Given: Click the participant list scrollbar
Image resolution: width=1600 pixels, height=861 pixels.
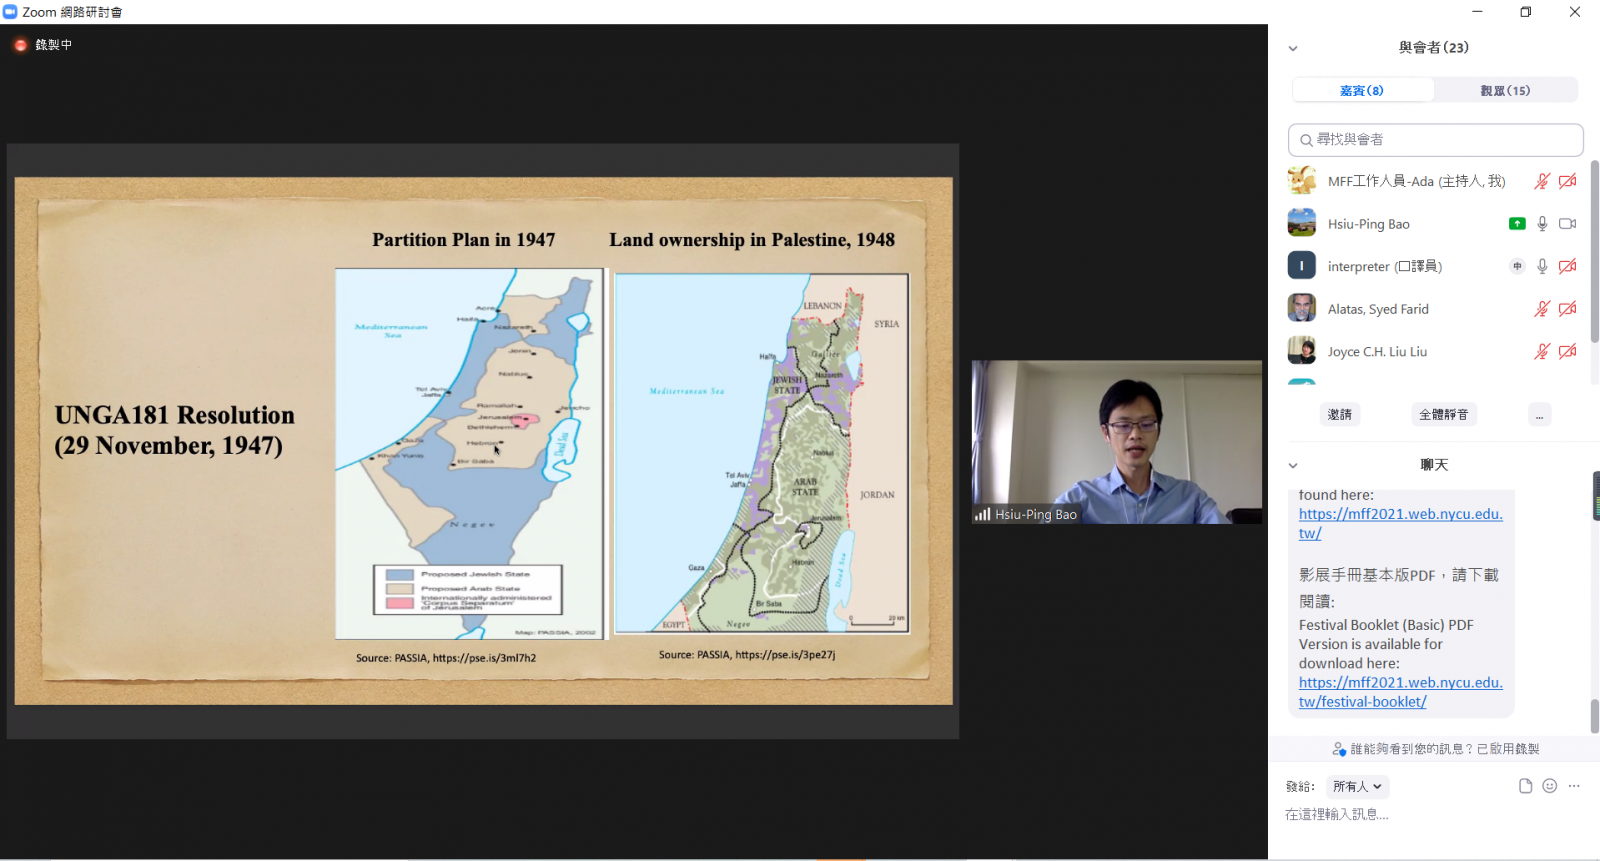Looking at the screenshot, I should click(1594, 250).
